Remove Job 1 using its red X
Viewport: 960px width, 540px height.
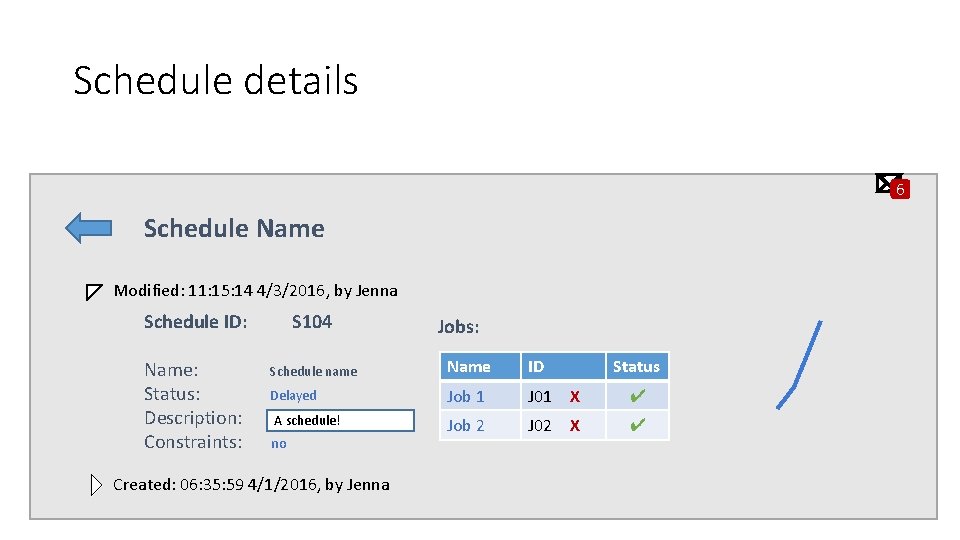pyautogui.click(x=574, y=397)
